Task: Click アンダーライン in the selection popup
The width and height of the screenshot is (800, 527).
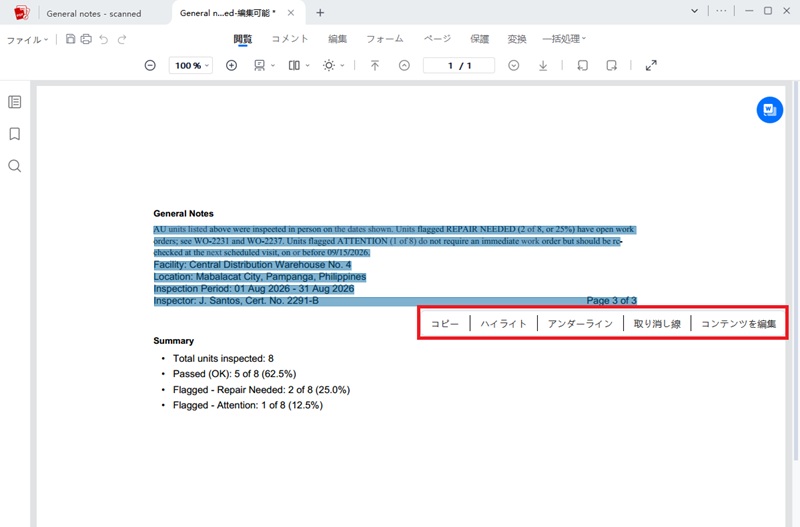Action: [x=580, y=323]
